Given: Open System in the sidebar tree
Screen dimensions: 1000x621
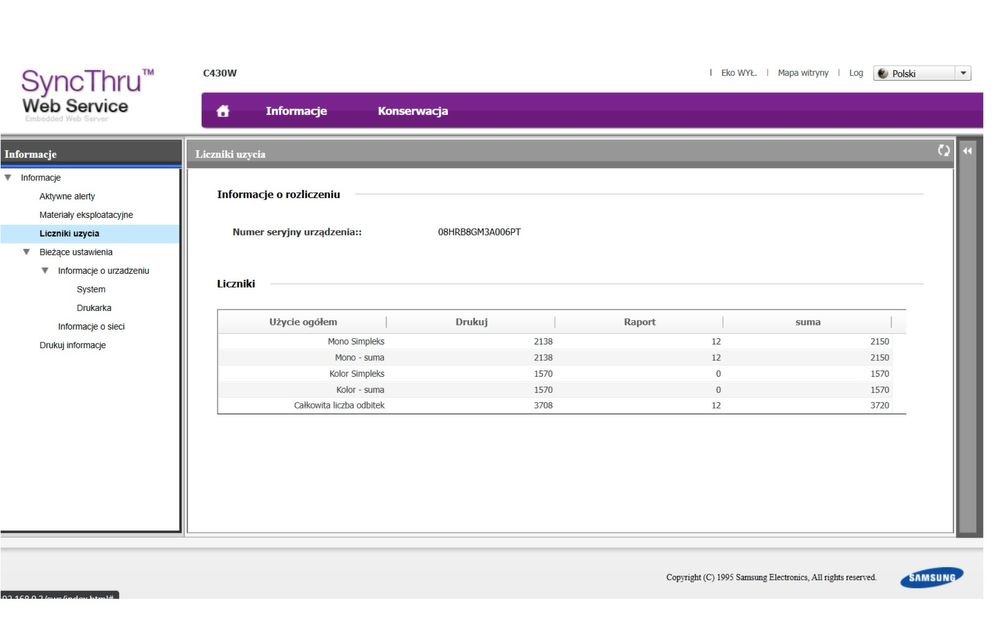Looking at the screenshot, I should [x=91, y=289].
